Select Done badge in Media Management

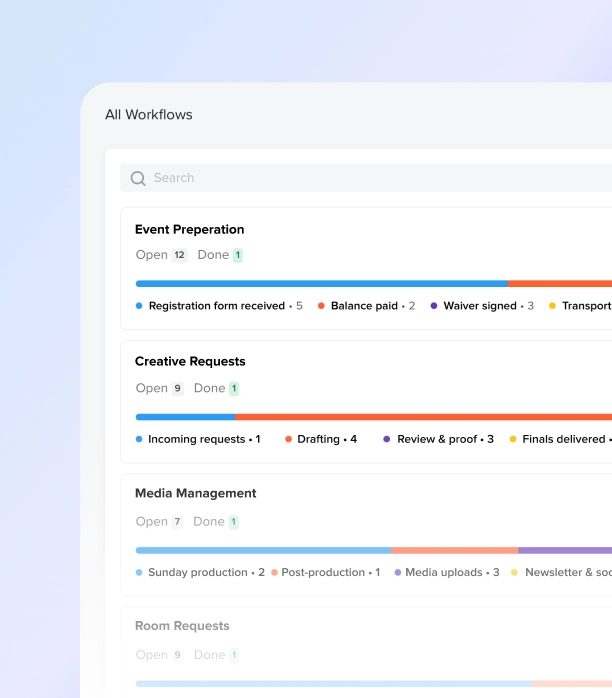pos(234,522)
